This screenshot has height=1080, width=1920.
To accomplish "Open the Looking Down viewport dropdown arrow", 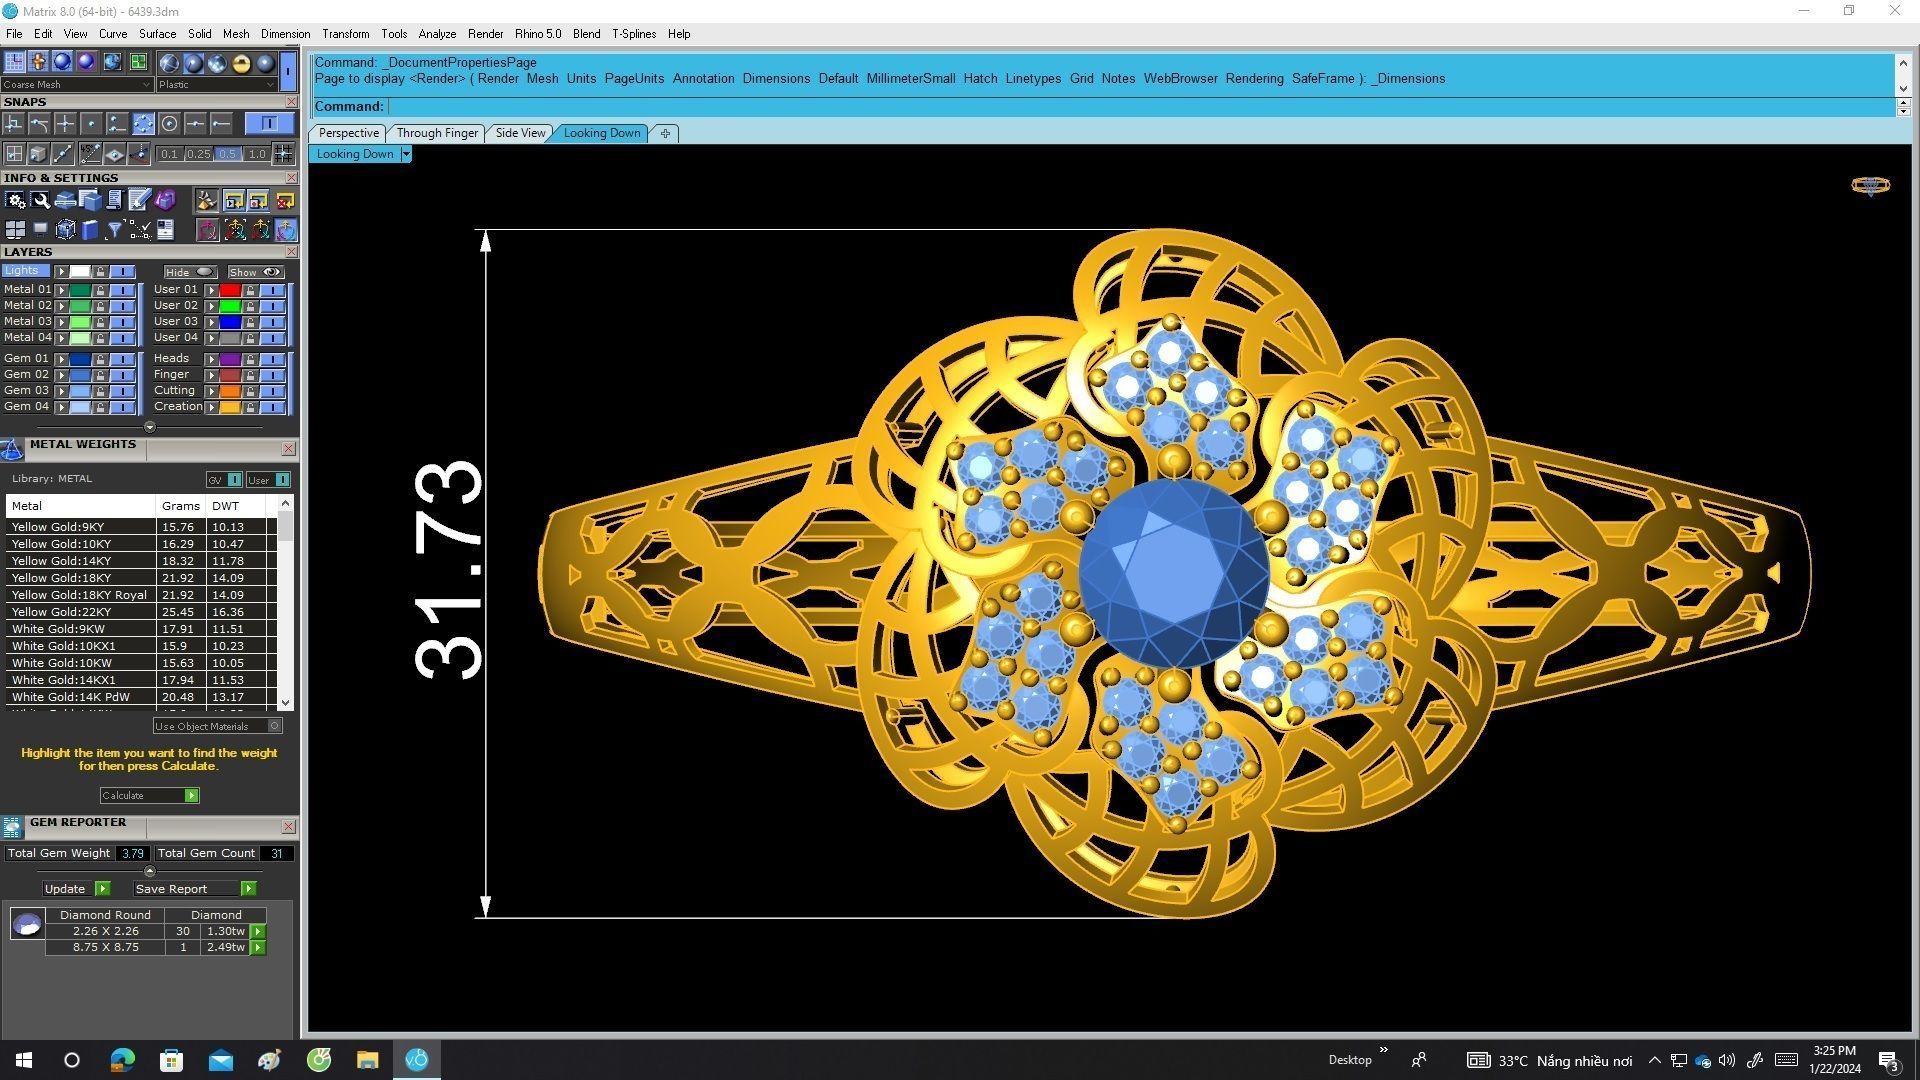I will pyautogui.click(x=406, y=154).
